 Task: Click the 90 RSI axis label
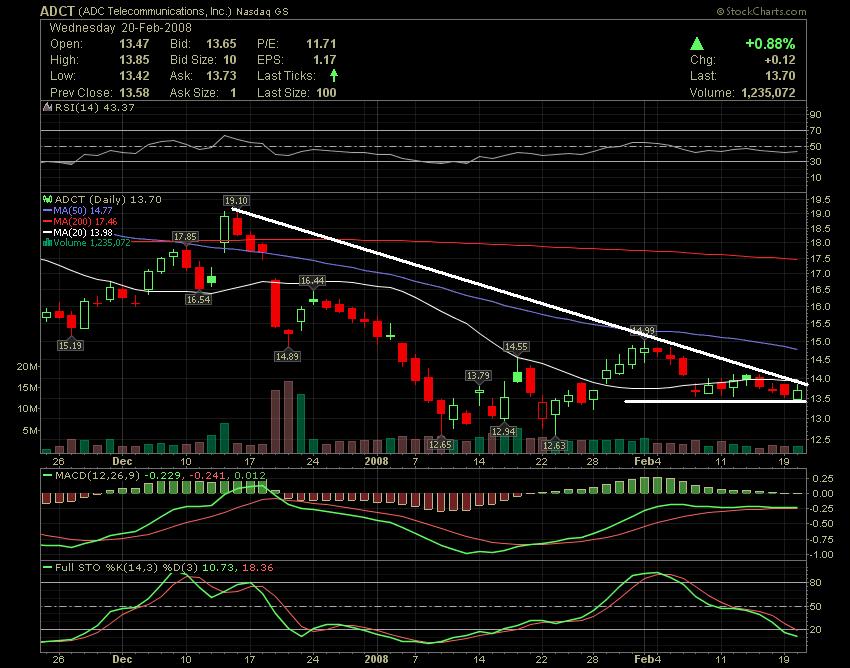(816, 114)
